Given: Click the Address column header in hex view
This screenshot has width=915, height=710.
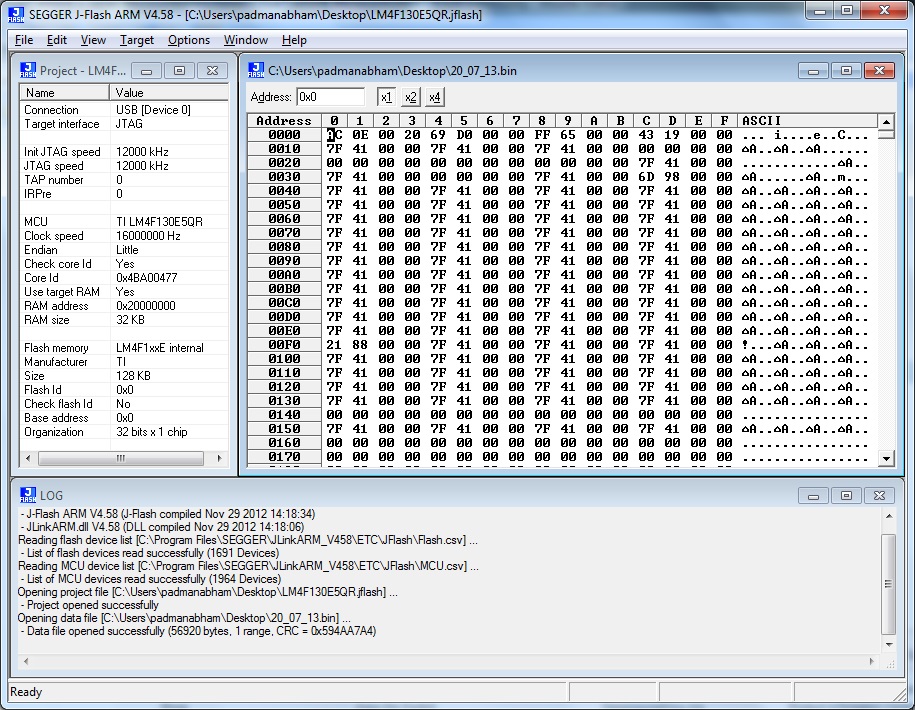Looking at the screenshot, I should (x=284, y=121).
